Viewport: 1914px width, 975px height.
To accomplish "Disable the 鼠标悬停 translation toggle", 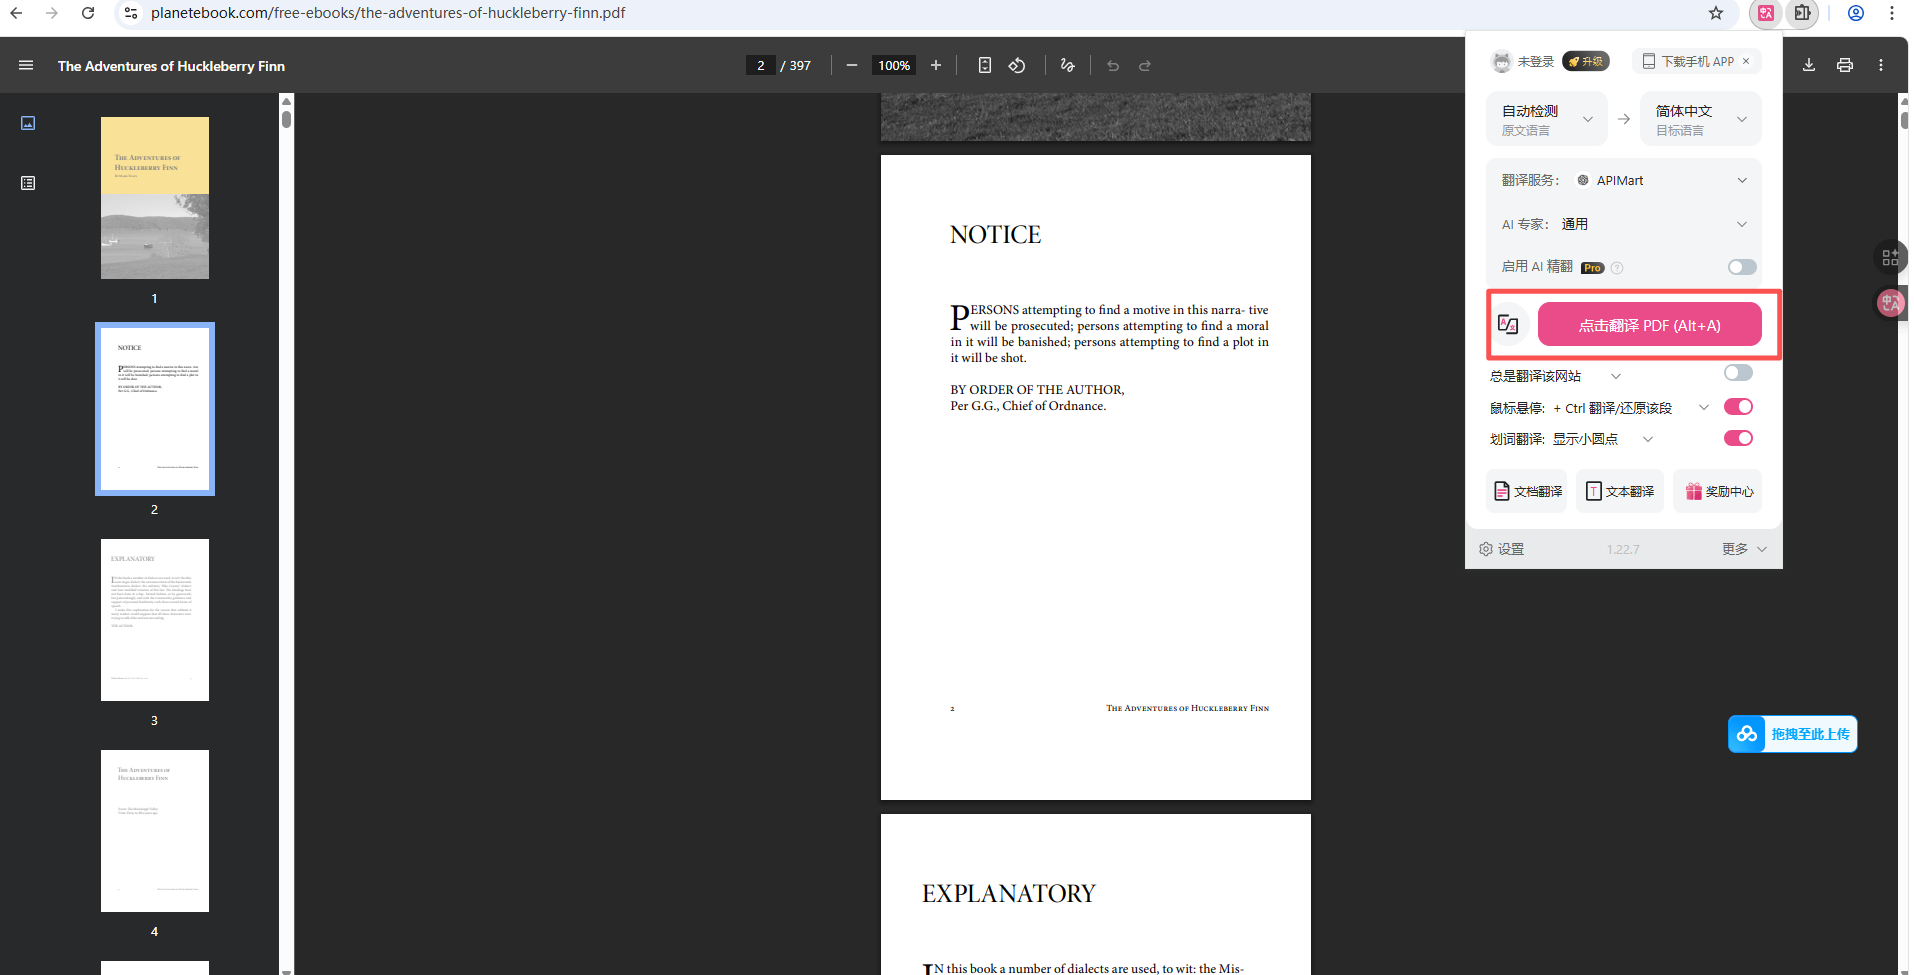I will click(x=1738, y=406).
